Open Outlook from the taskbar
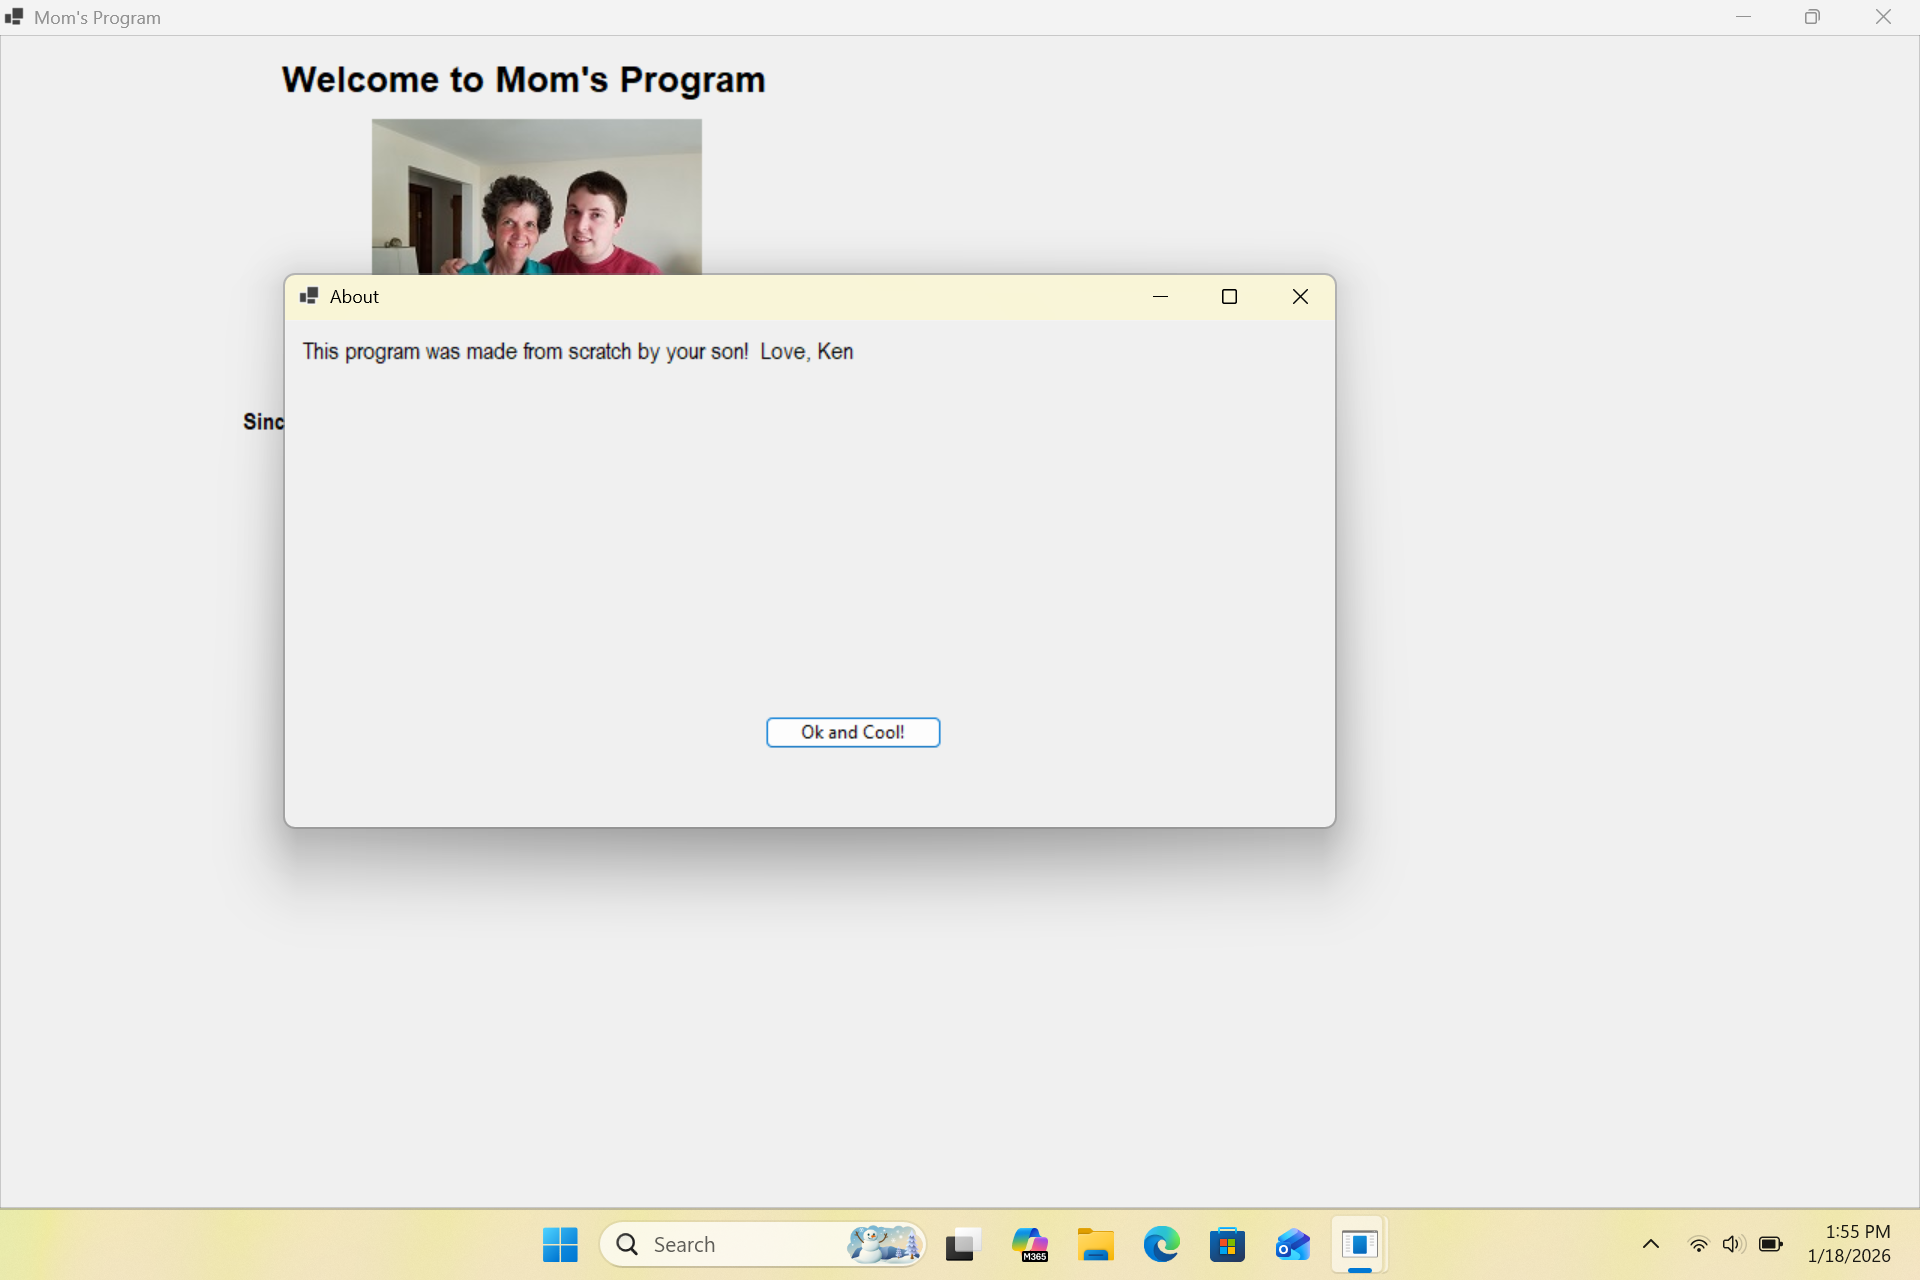Viewport: 1920px width, 1280px height. pos(1292,1244)
